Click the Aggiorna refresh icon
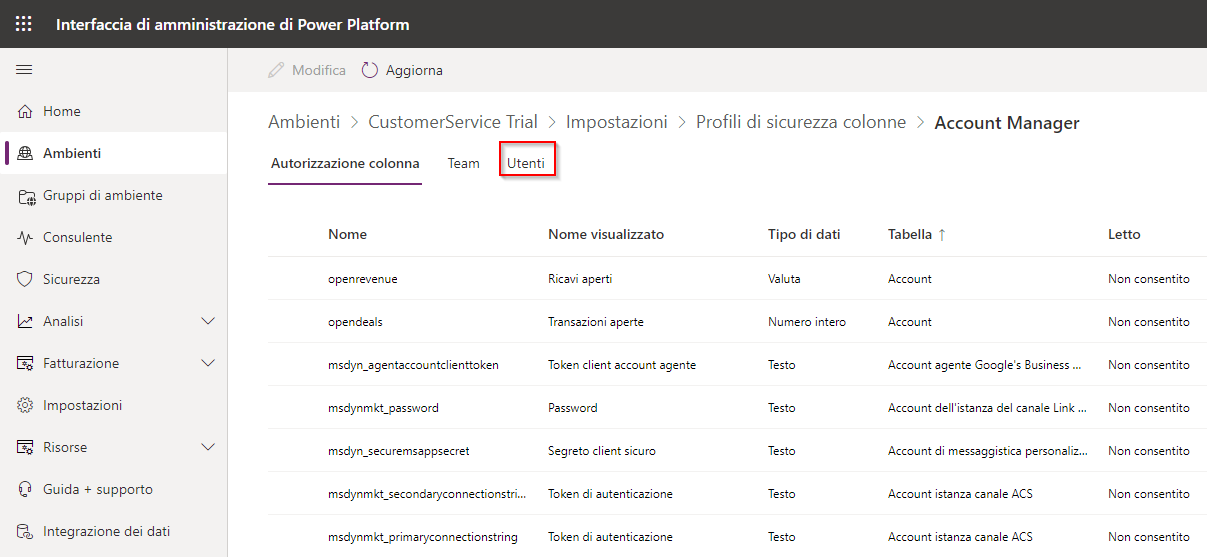 coord(370,70)
